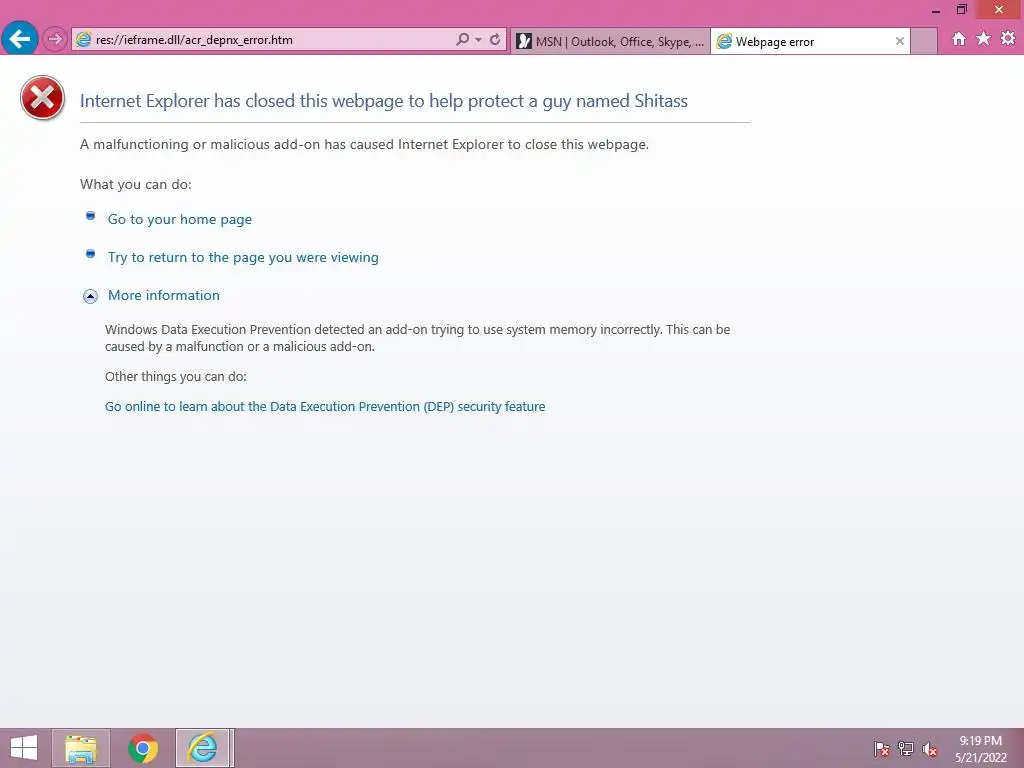This screenshot has width=1024, height=768.
Task: Click the "Other things you can do:" text
Action: pyautogui.click(x=176, y=376)
